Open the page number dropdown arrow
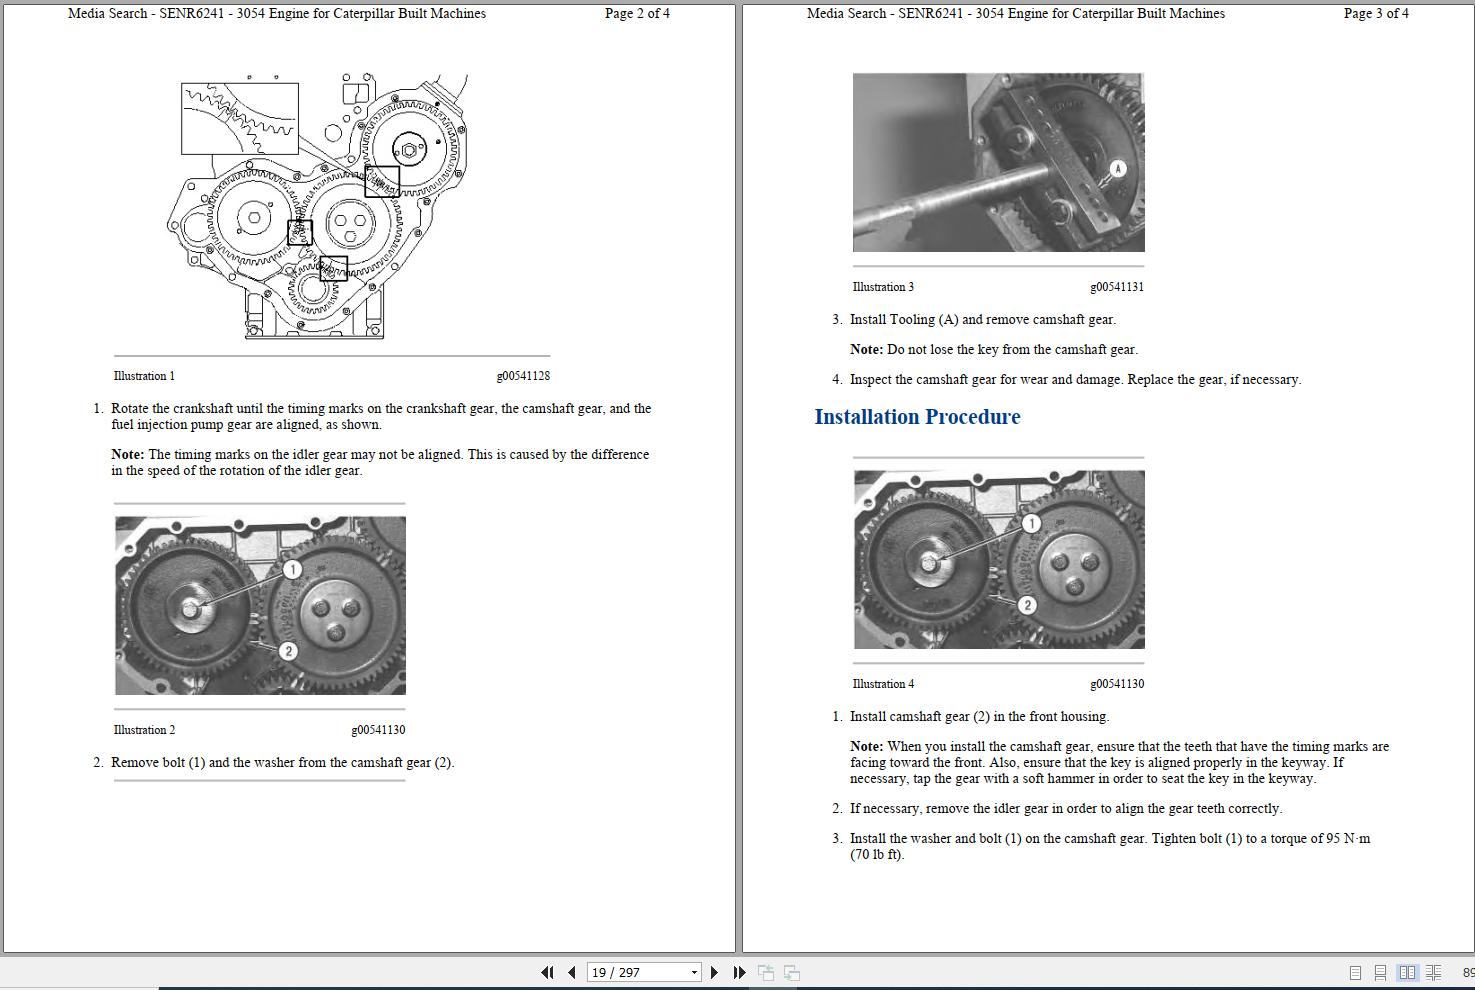Image resolution: width=1475 pixels, height=990 pixels. pyautogui.click(x=694, y=972)
